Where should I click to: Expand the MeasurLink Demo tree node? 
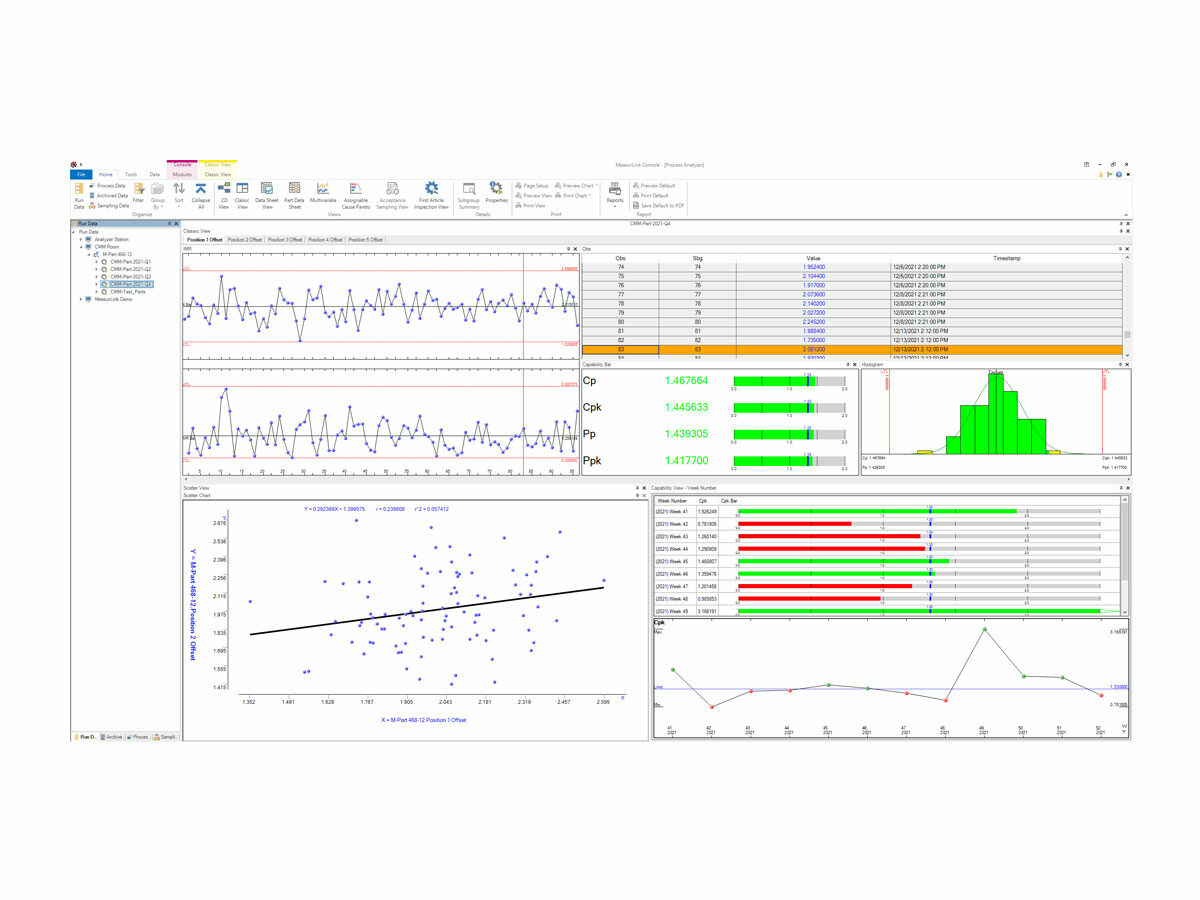(x=81, y=299)
